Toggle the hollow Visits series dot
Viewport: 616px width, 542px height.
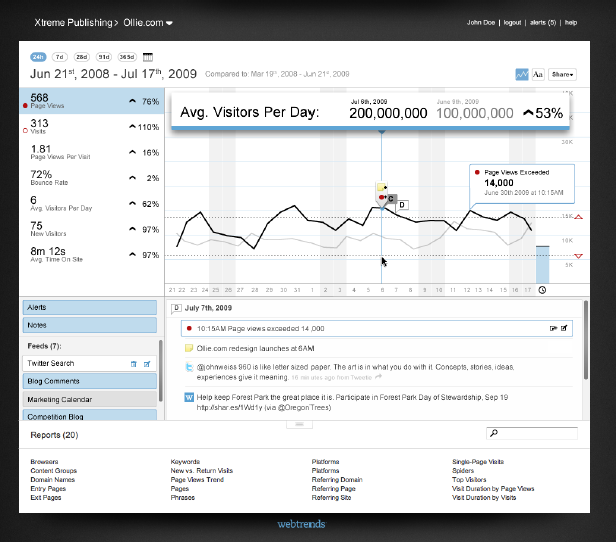click(25, 131)
